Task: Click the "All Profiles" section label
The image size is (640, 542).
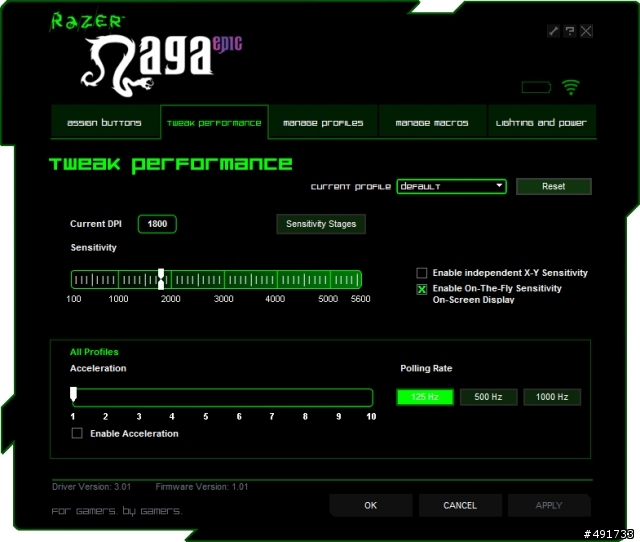Action: [94, 352]
